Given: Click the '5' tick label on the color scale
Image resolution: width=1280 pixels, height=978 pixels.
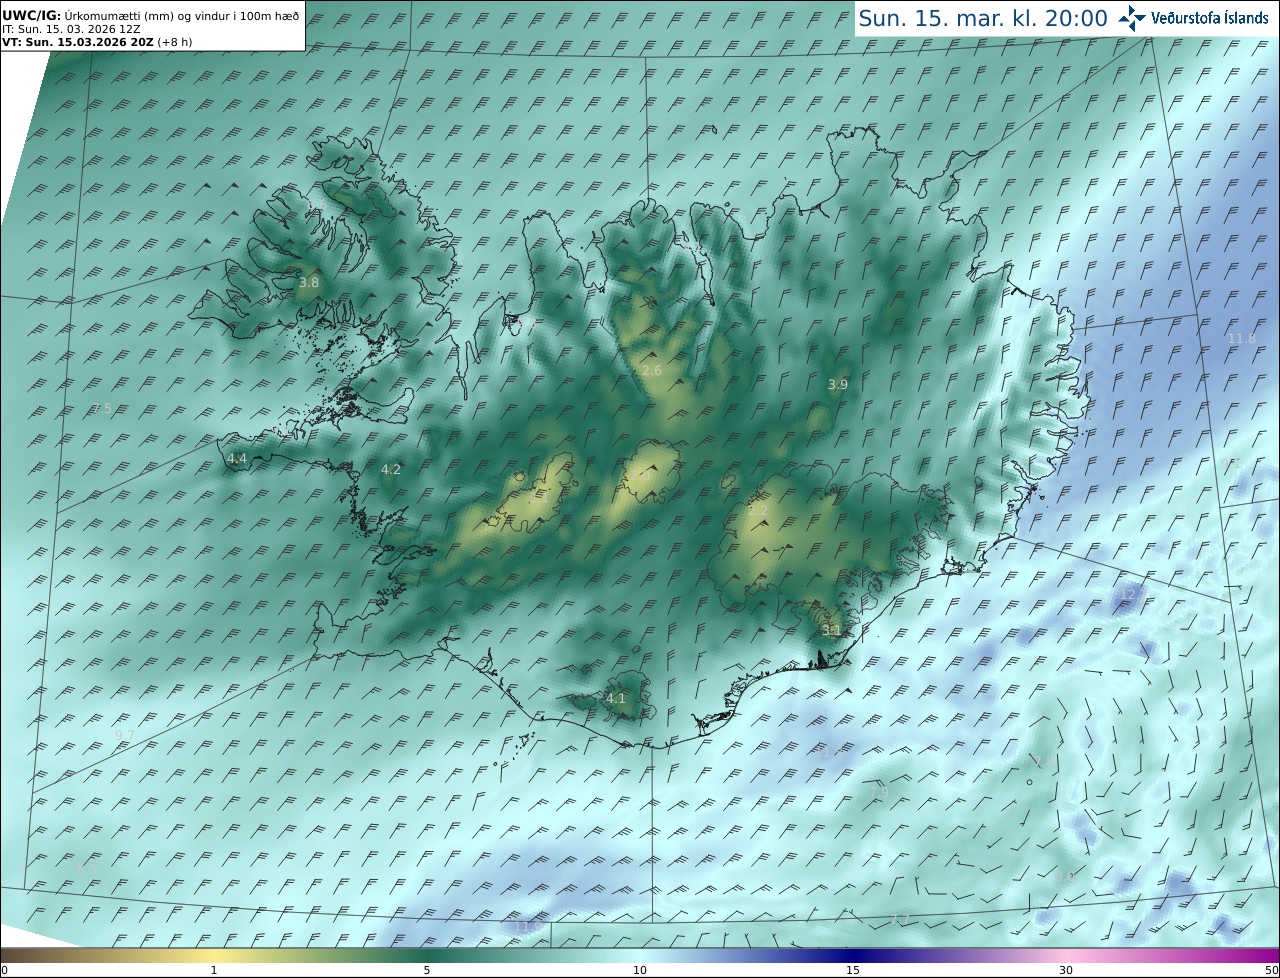Looking at the screenshot, I should pyautogui.click(x=427, y=970).
